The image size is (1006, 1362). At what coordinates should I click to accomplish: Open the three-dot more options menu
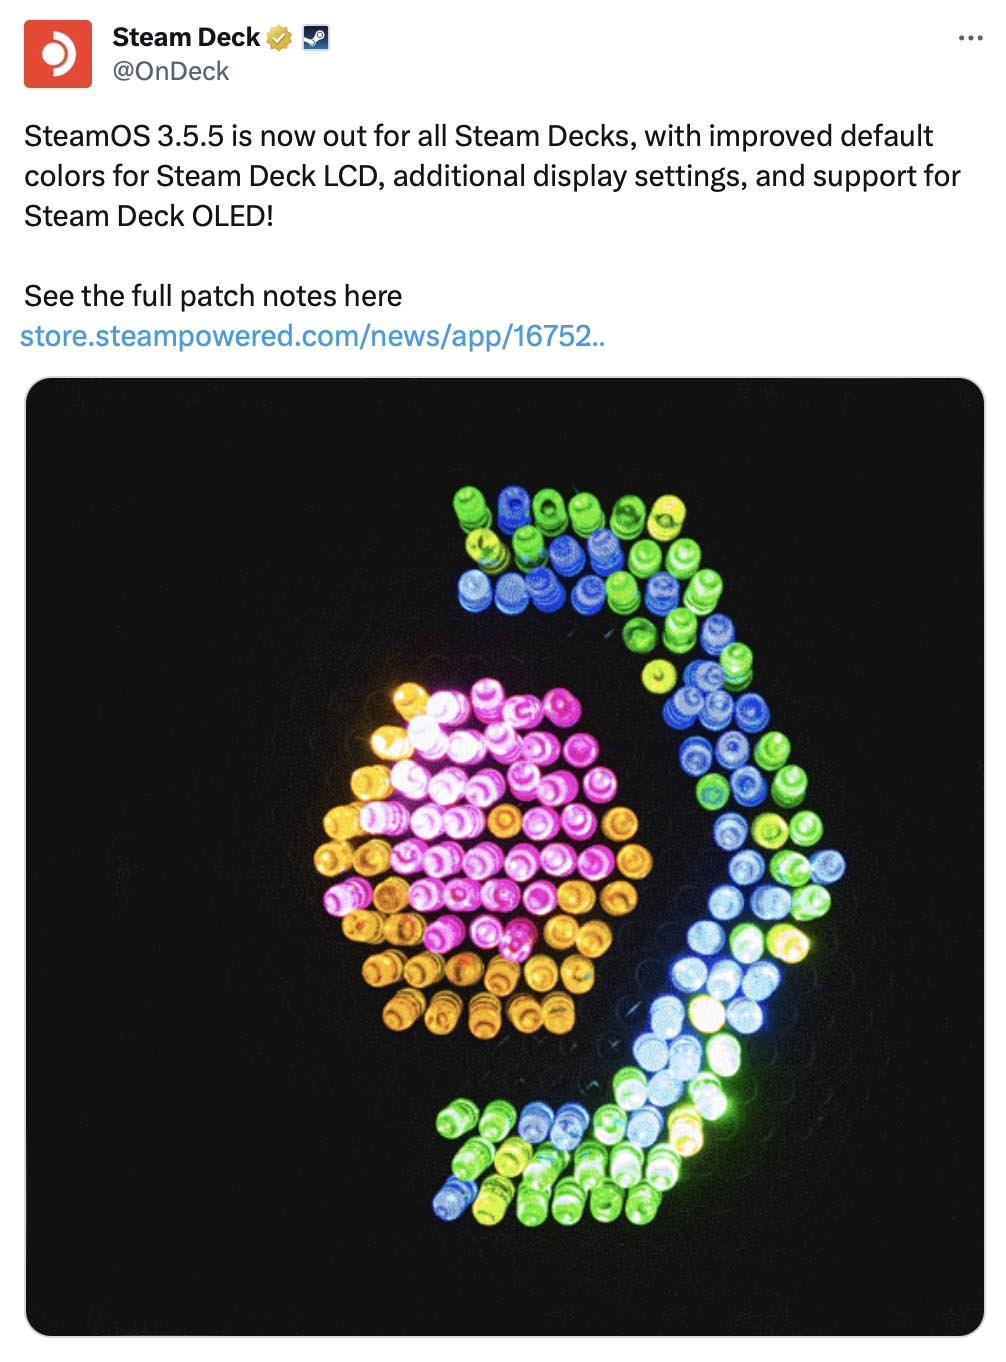pos(970,38)
